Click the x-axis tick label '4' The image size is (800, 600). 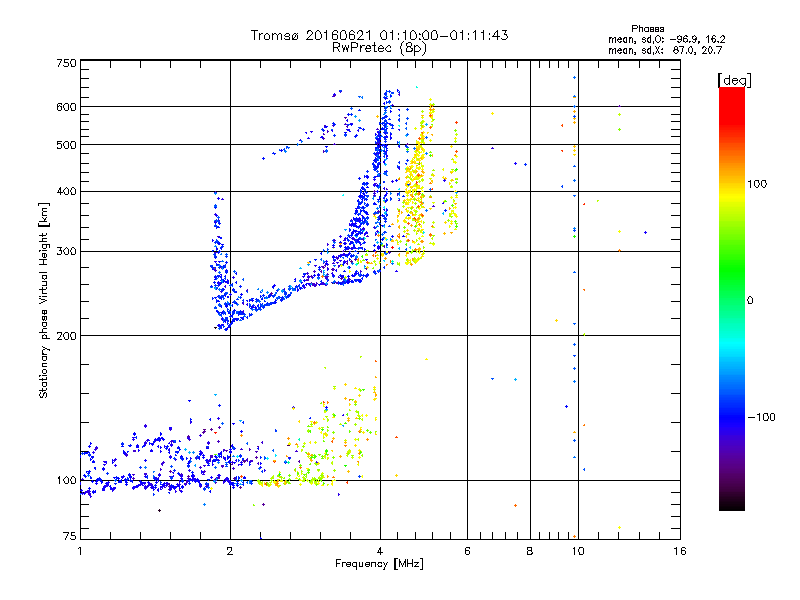click(x=380, y=551)
